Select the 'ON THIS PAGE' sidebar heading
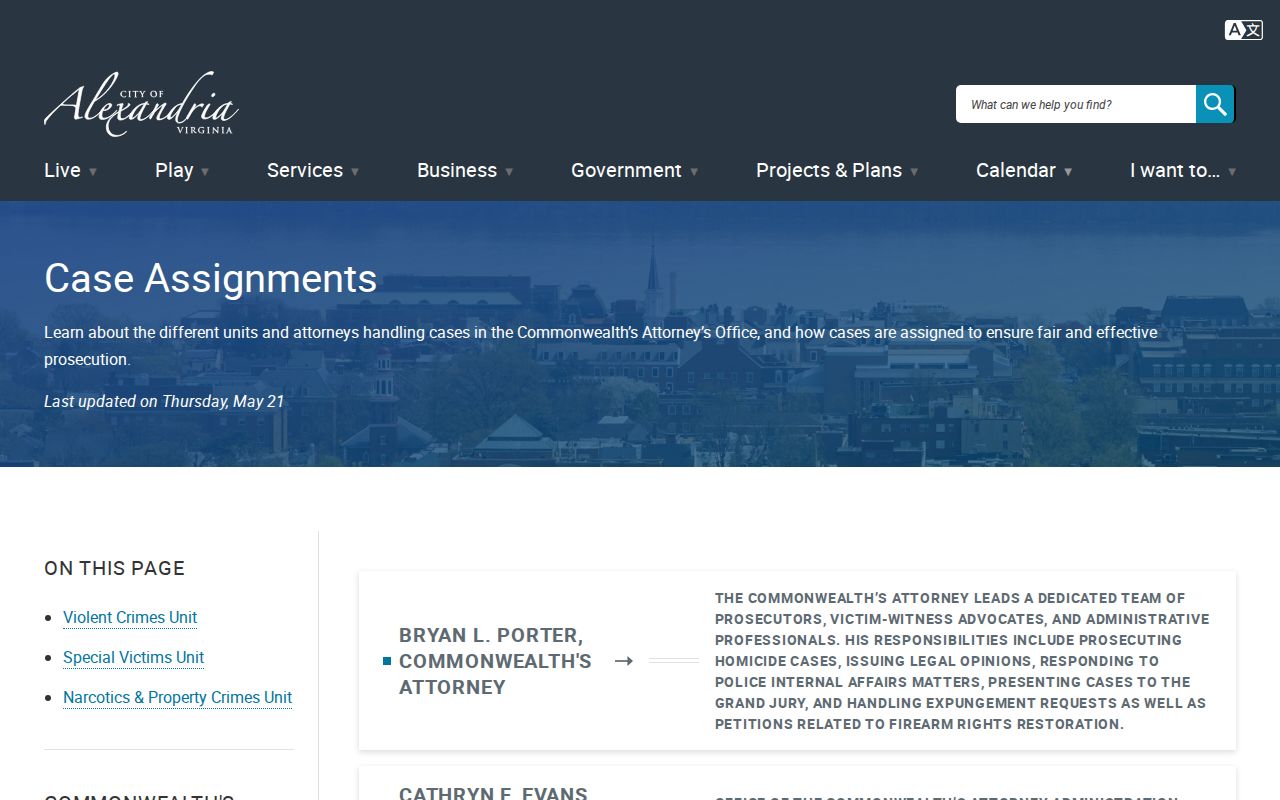1280x800 pixels. click(x=114, y=568)
